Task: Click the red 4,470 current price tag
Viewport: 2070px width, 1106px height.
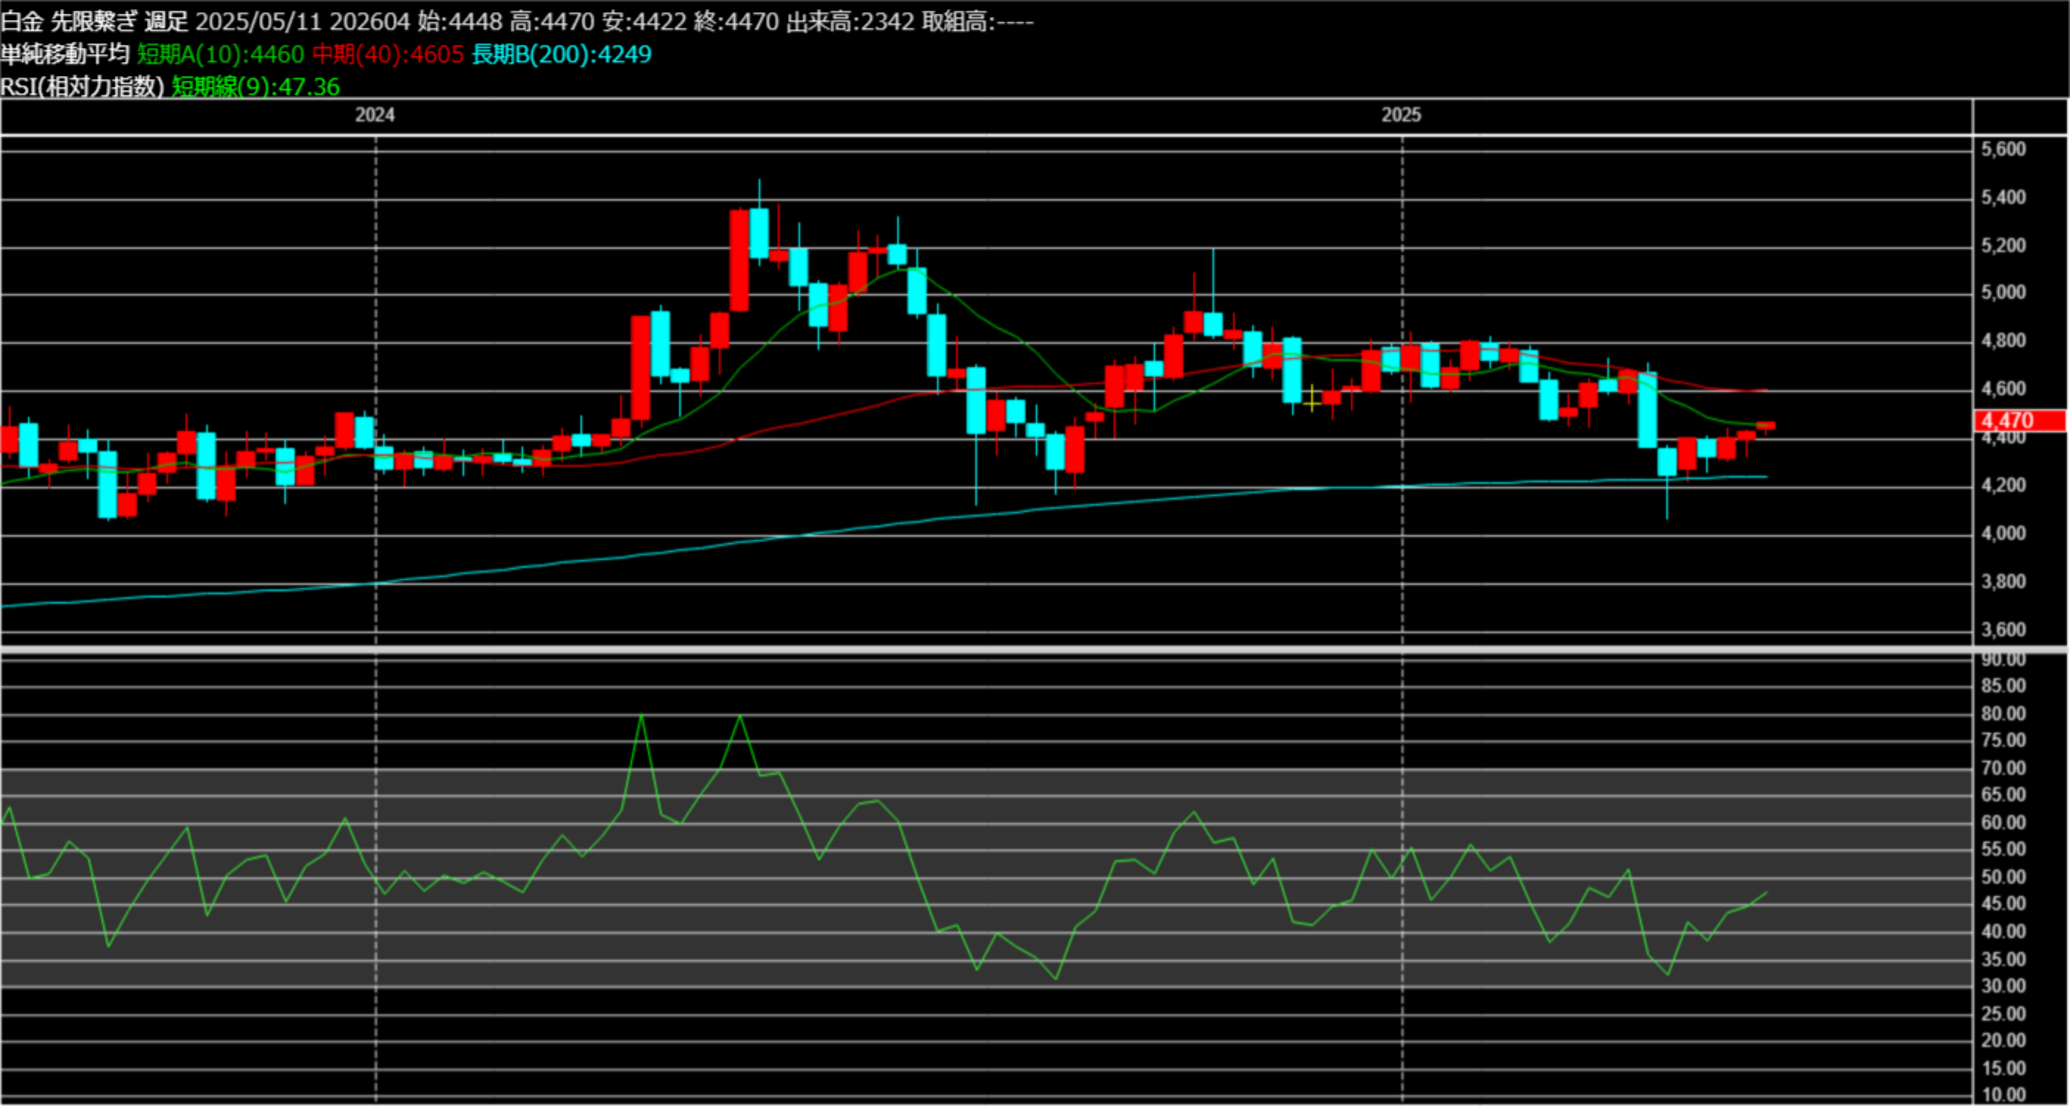Action: [x=2021, y=421]
